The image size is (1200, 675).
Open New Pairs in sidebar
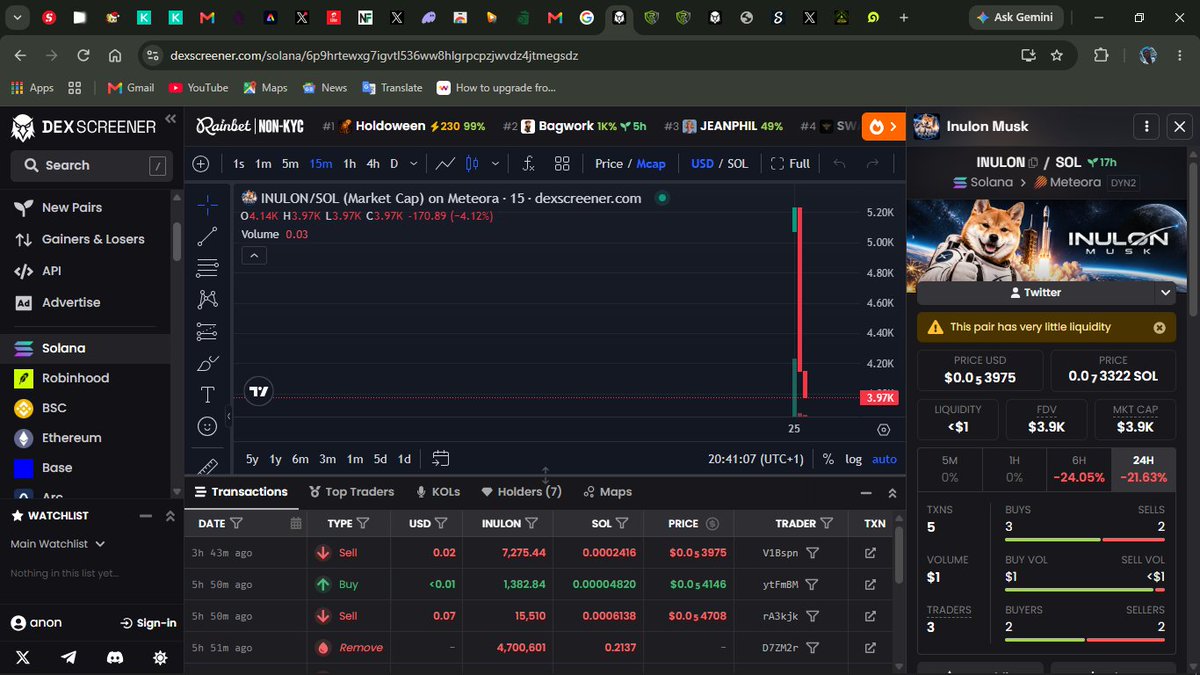(72, 208)
